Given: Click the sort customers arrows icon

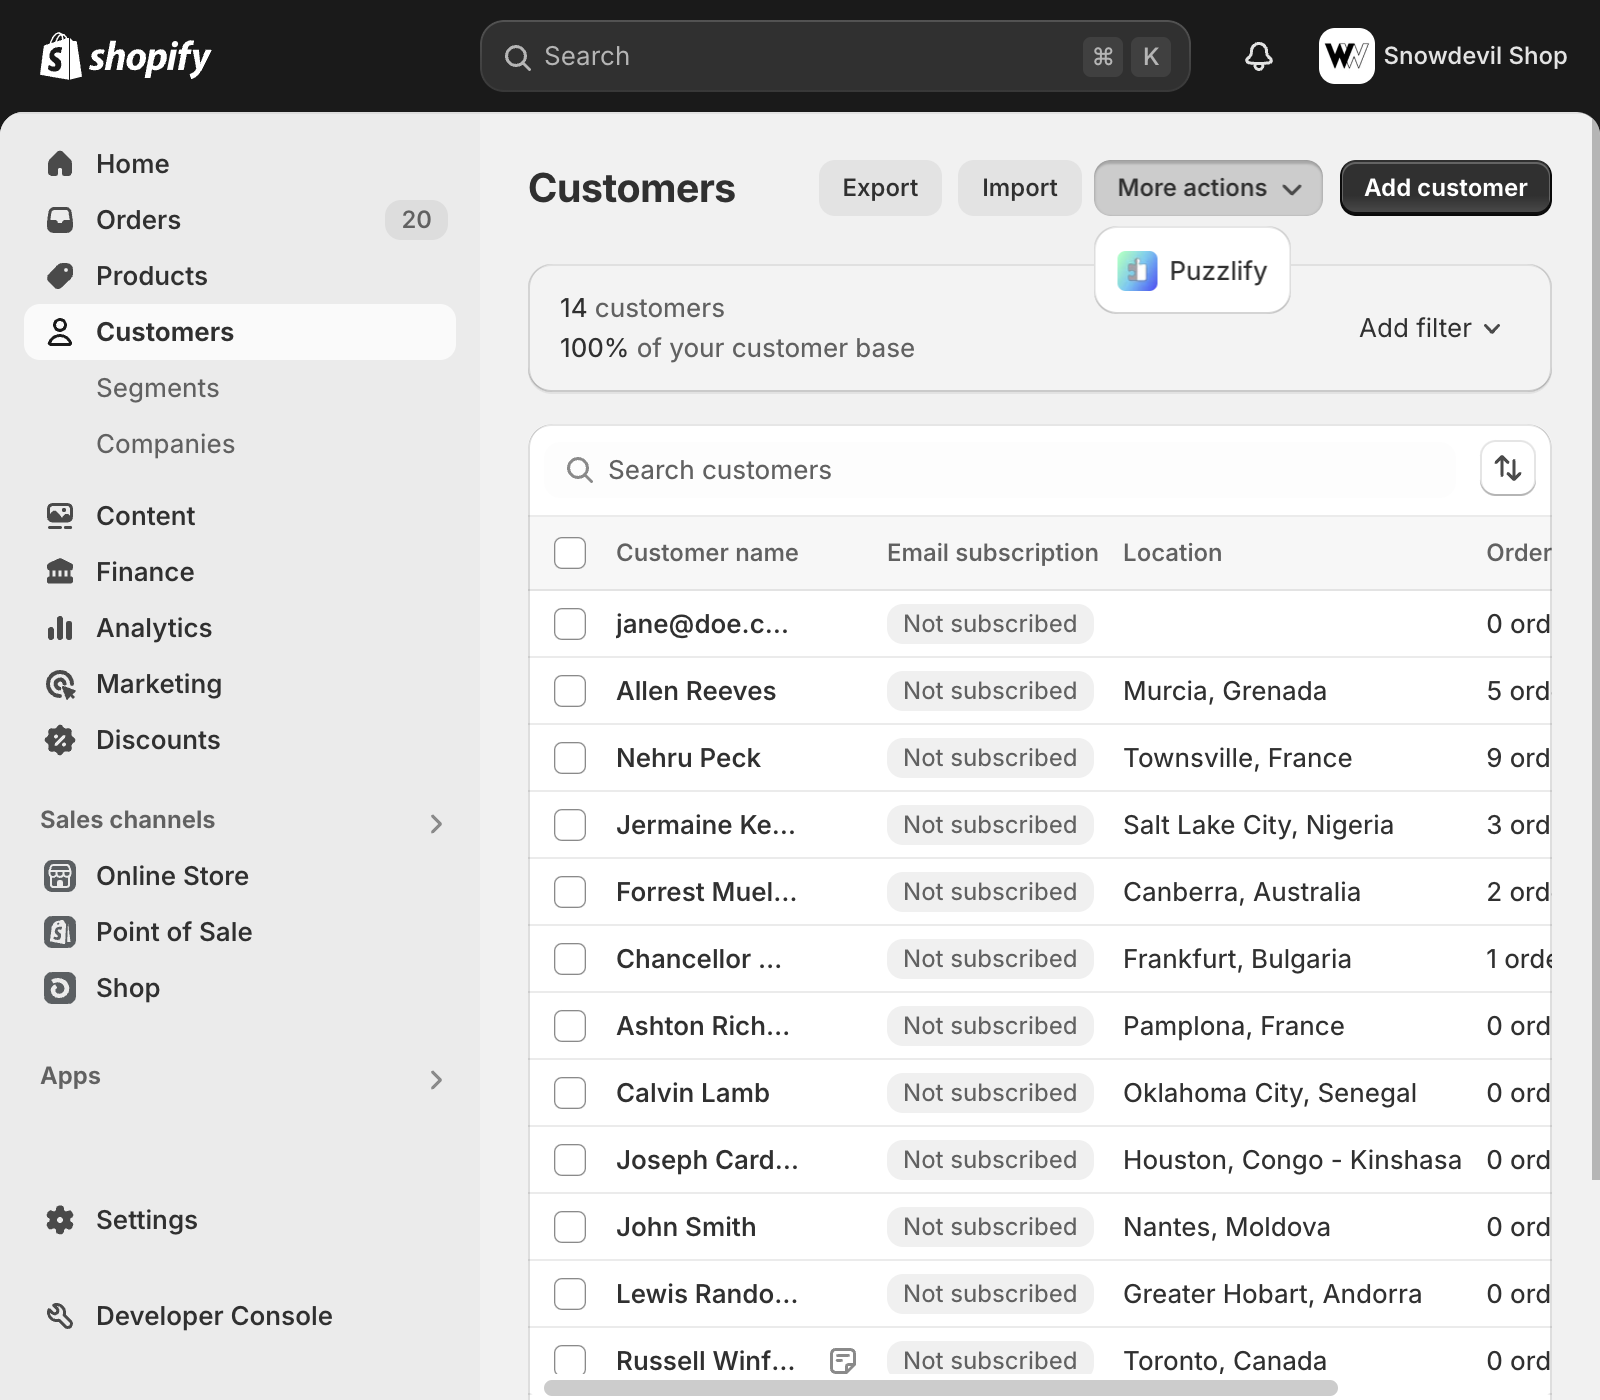Looking at the screenshot, I should click(1507, 468).
